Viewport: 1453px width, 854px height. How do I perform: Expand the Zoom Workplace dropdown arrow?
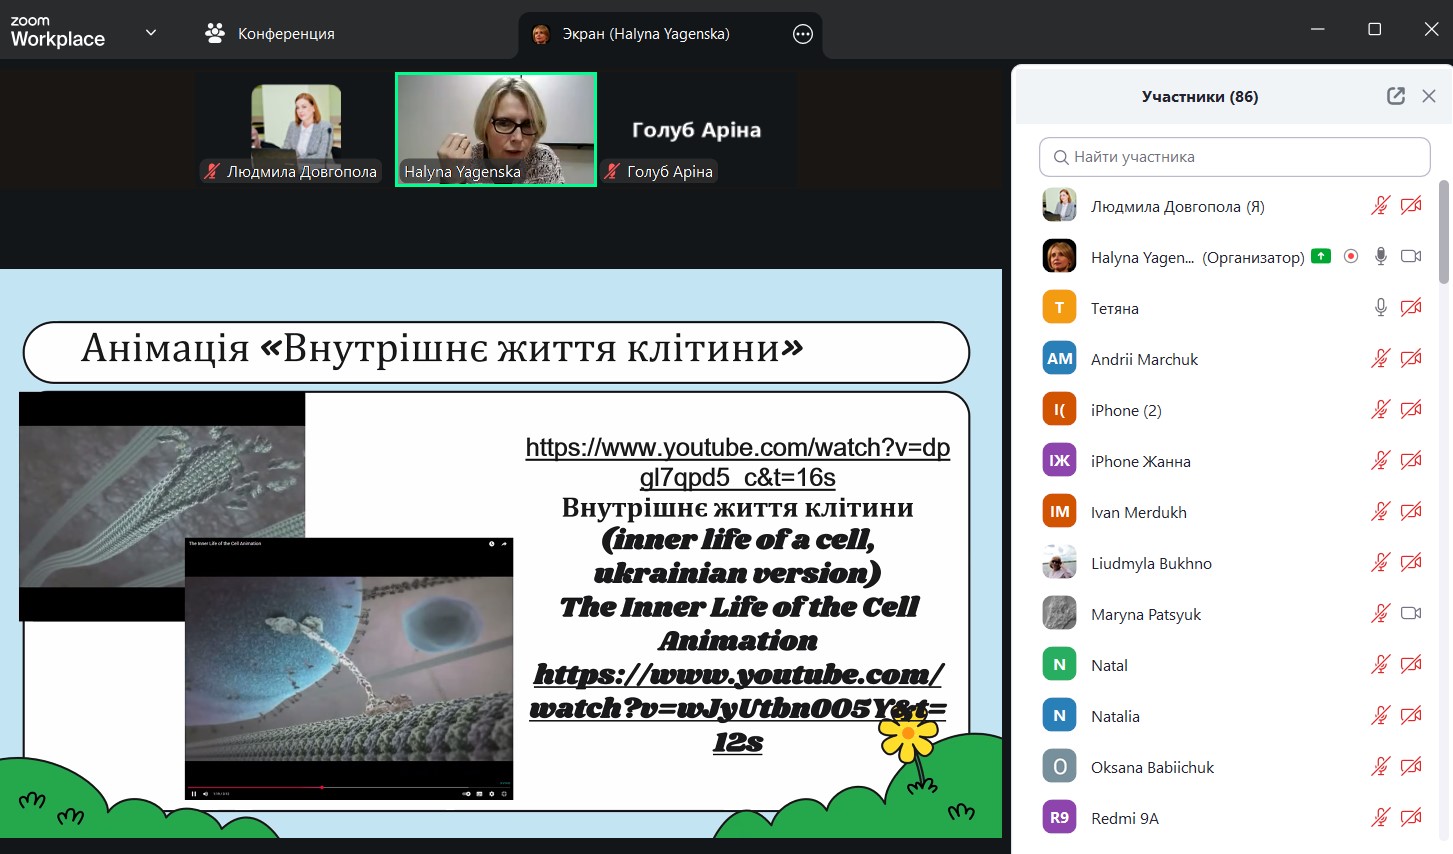tap(151, 33)
